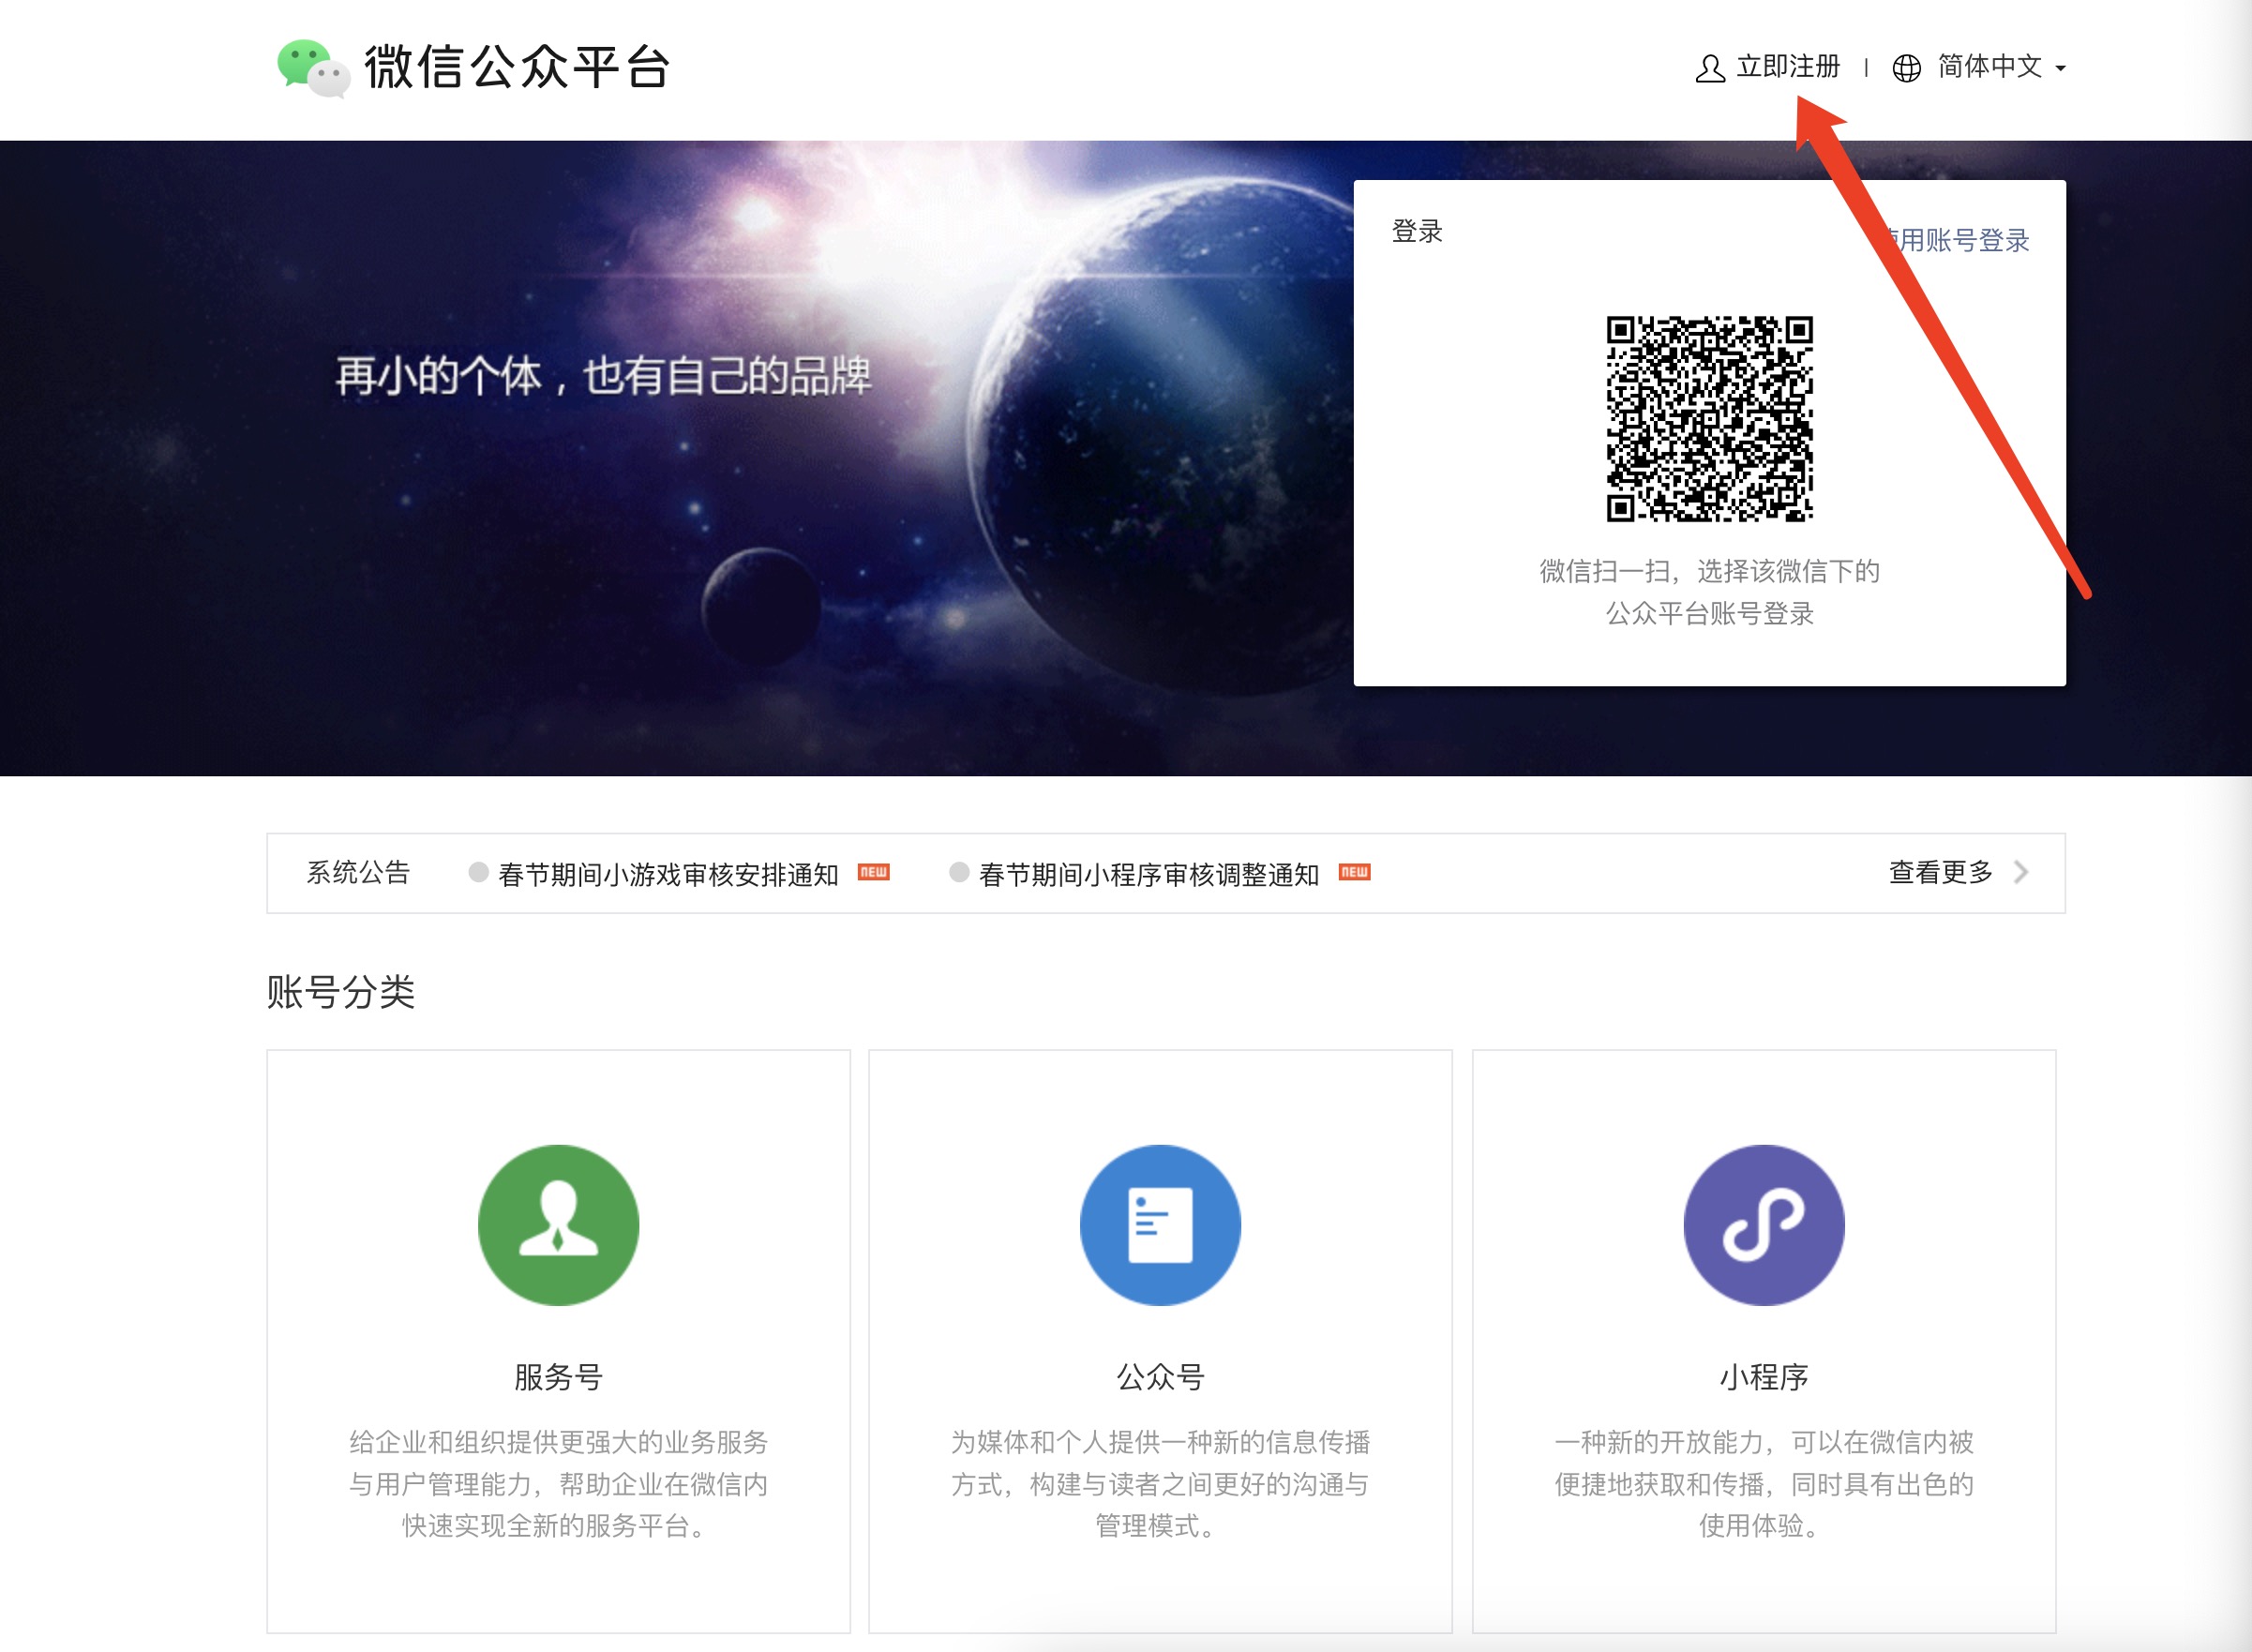Open the 春节期间小游戏审核安排通知 announcement

[667, 872]
